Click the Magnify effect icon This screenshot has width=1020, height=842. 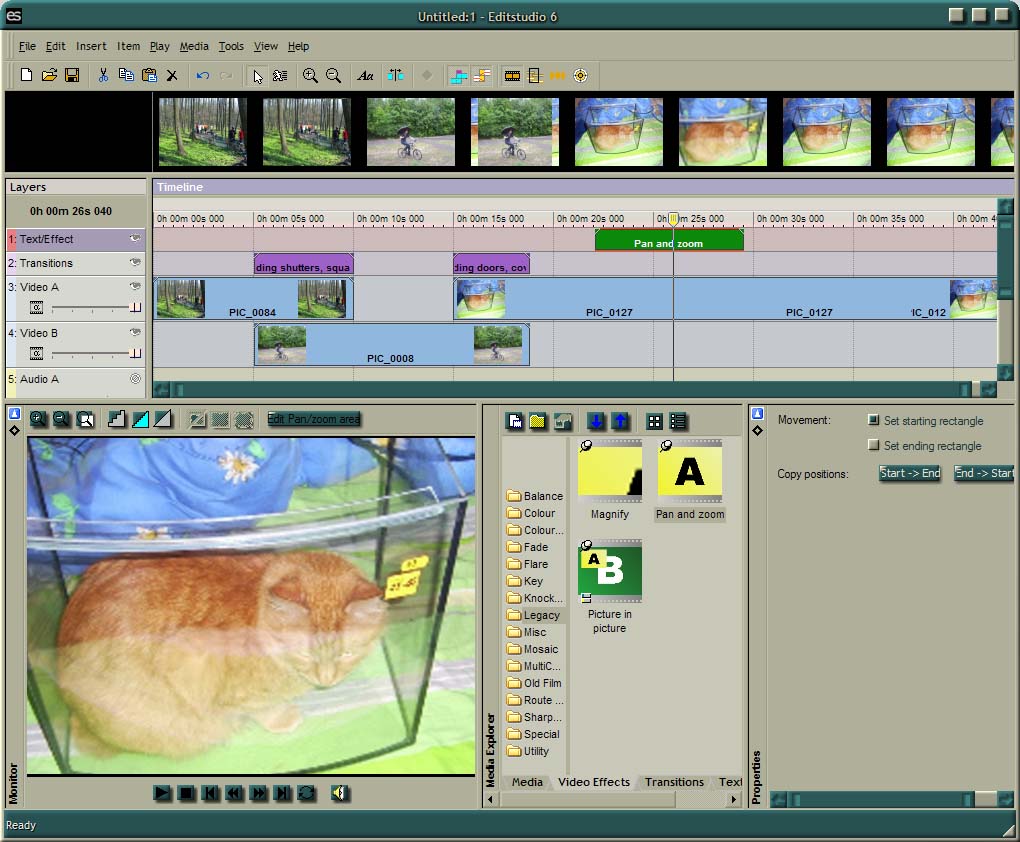tap(609, 470)
